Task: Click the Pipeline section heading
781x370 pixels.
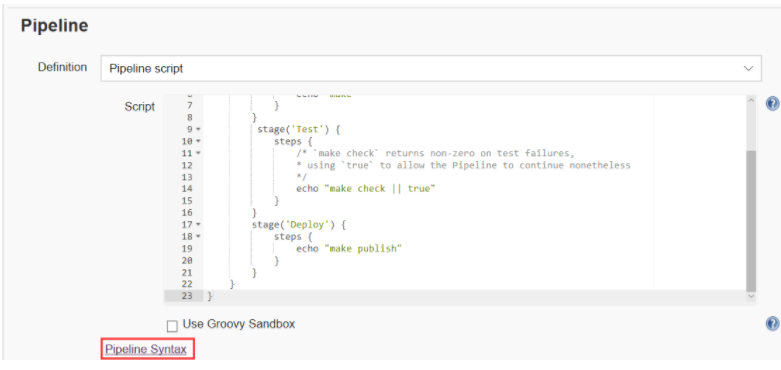Action: coord(54,26)
